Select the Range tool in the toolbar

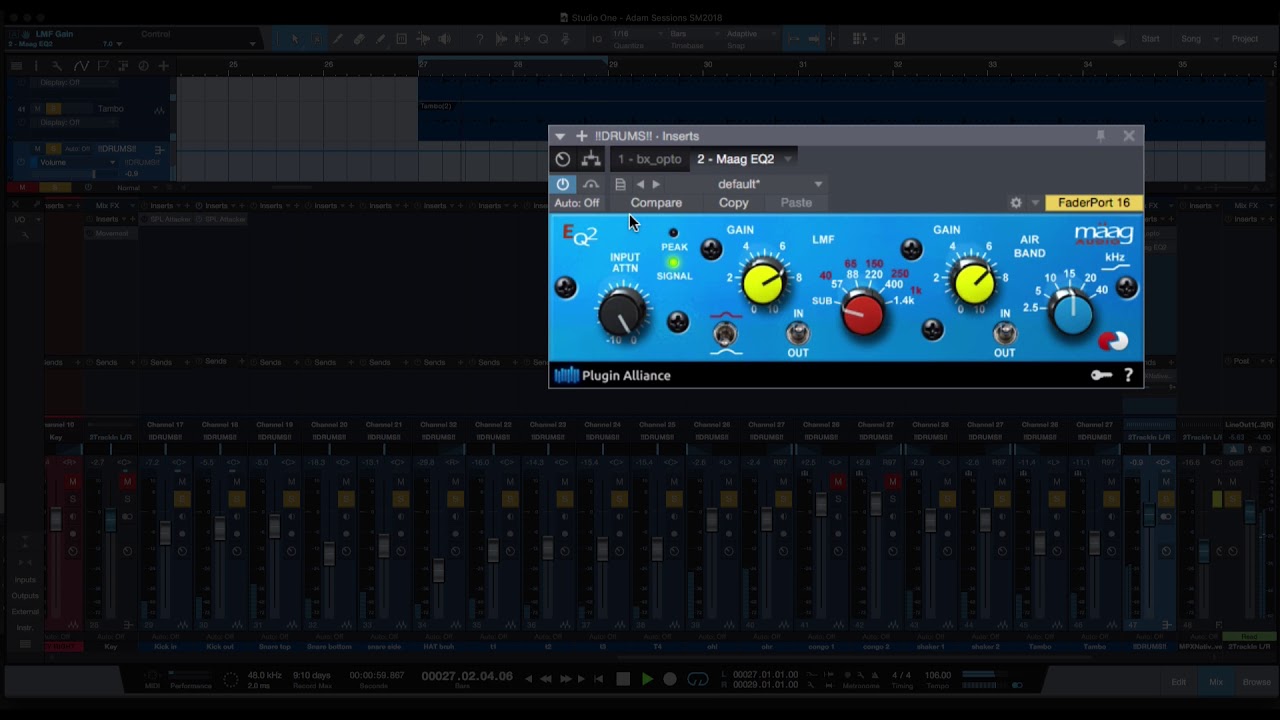[316, 39]
